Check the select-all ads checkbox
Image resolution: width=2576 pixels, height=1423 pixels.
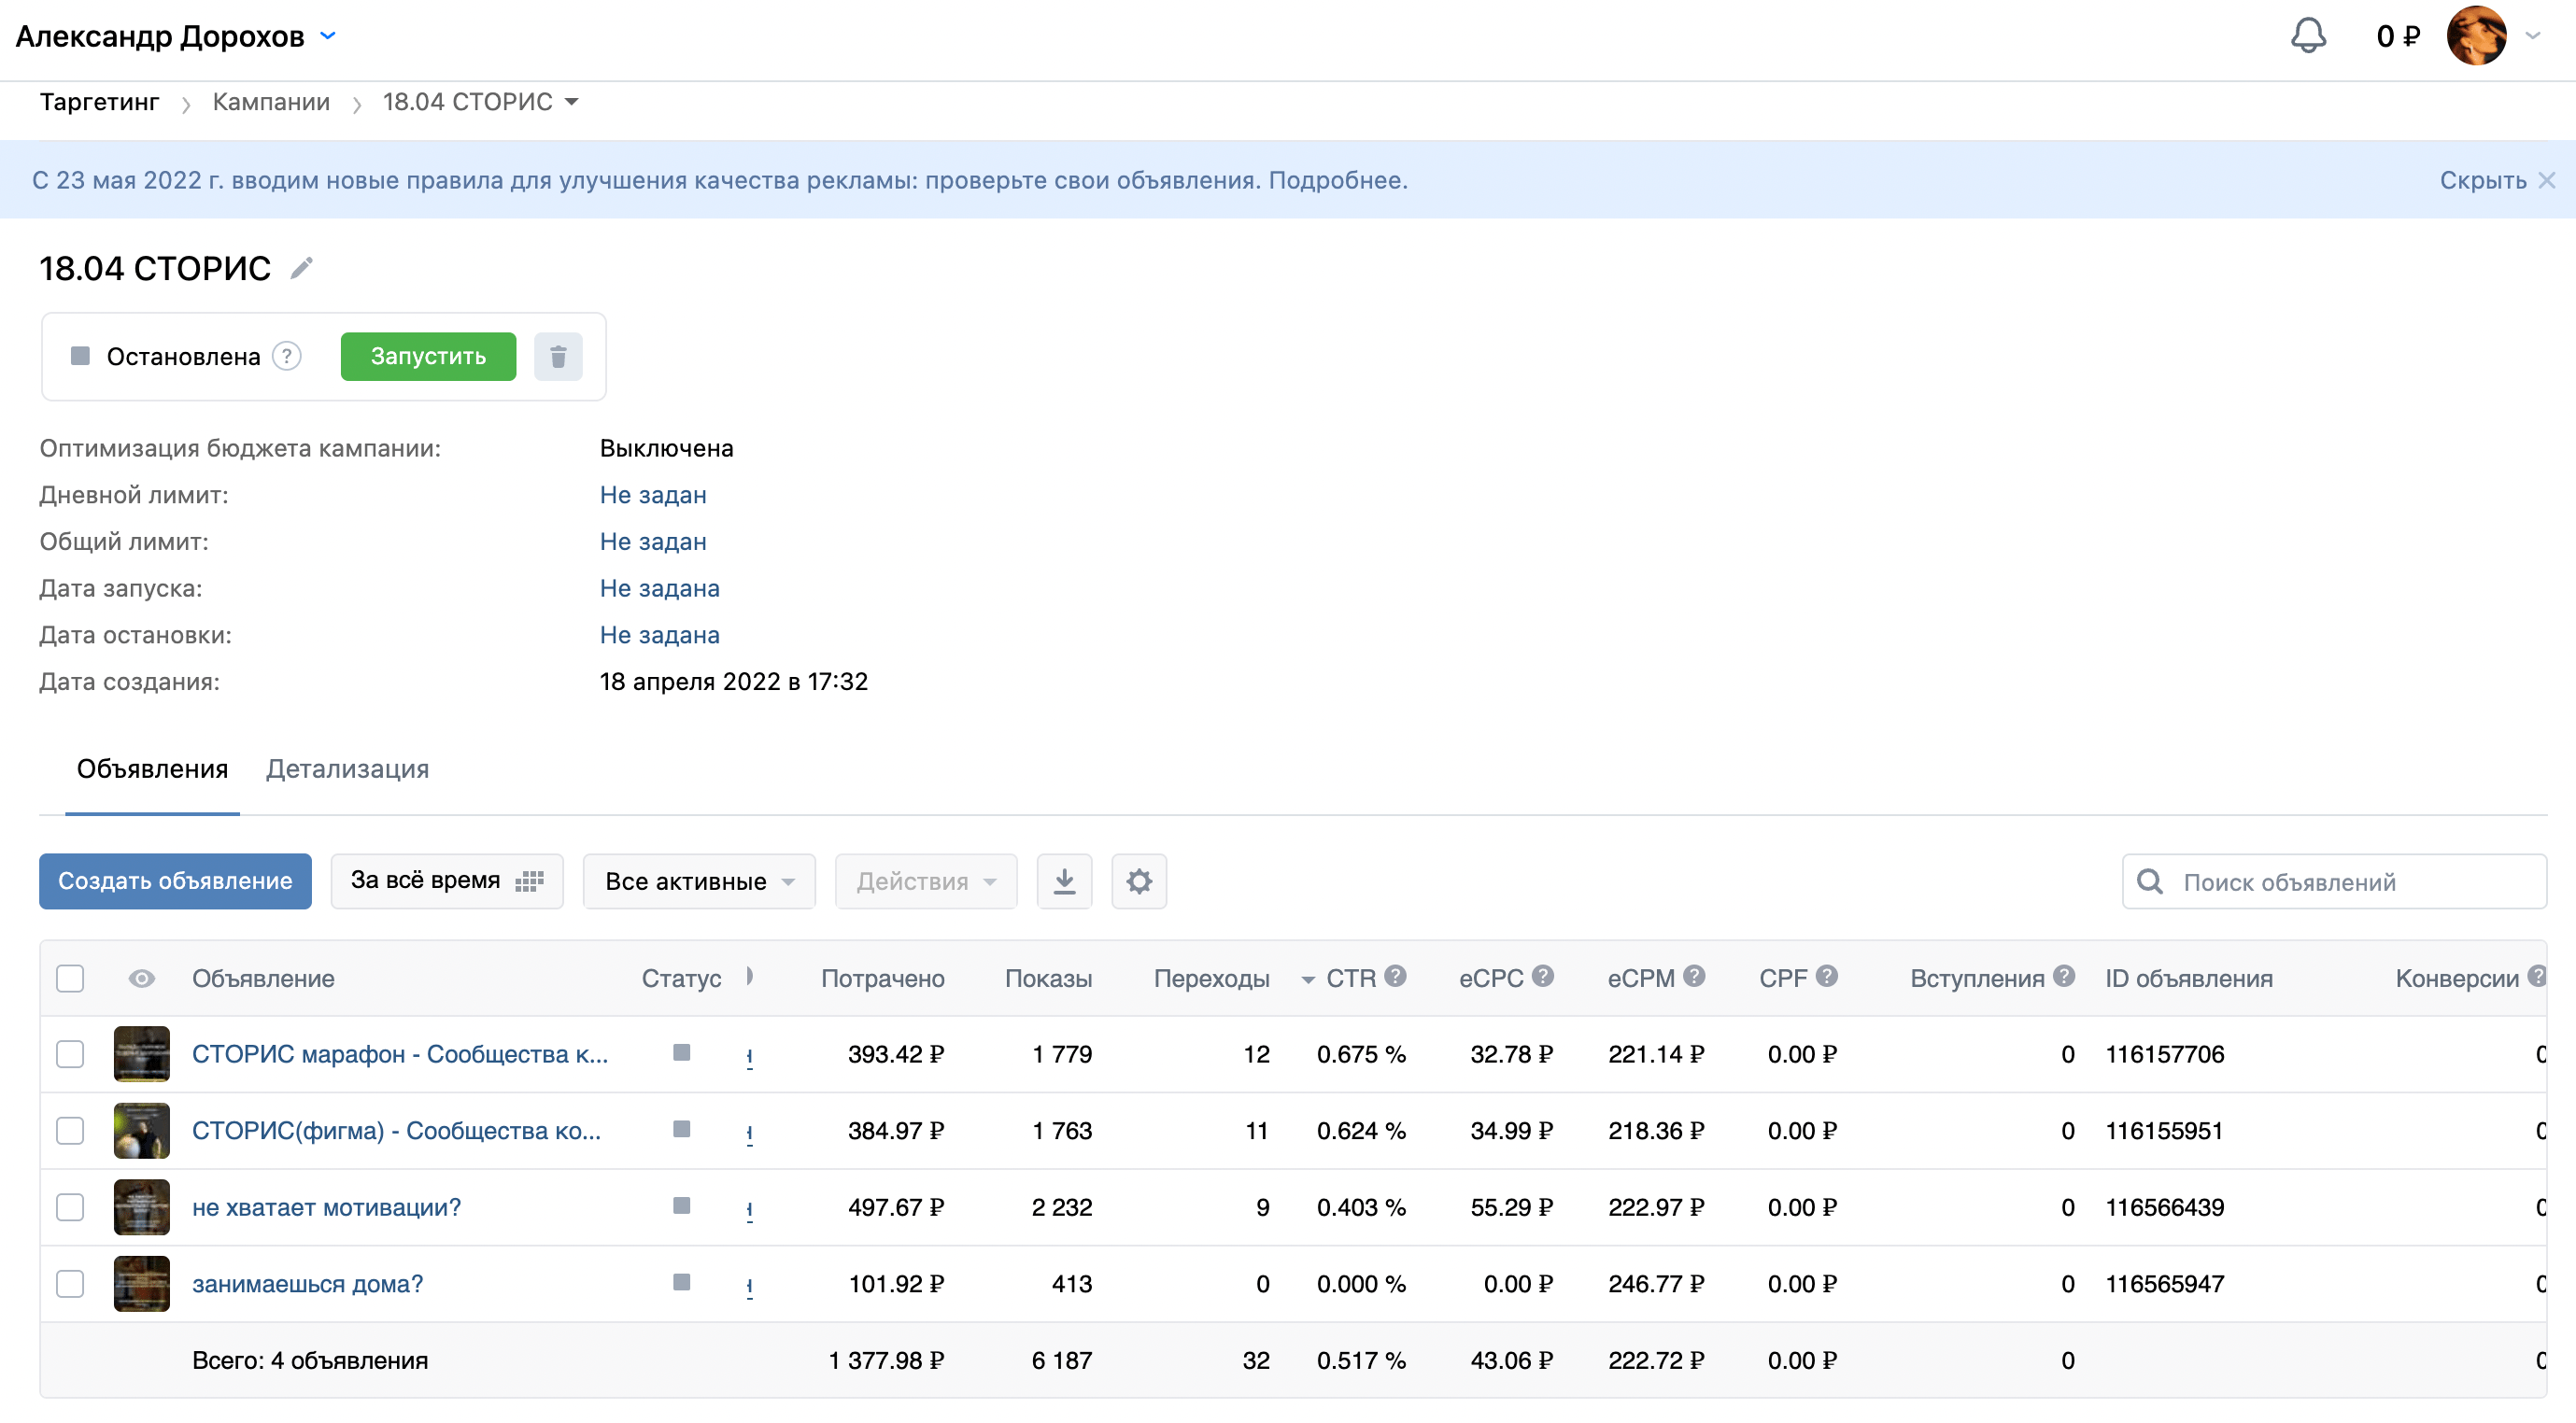coord(70,978)
